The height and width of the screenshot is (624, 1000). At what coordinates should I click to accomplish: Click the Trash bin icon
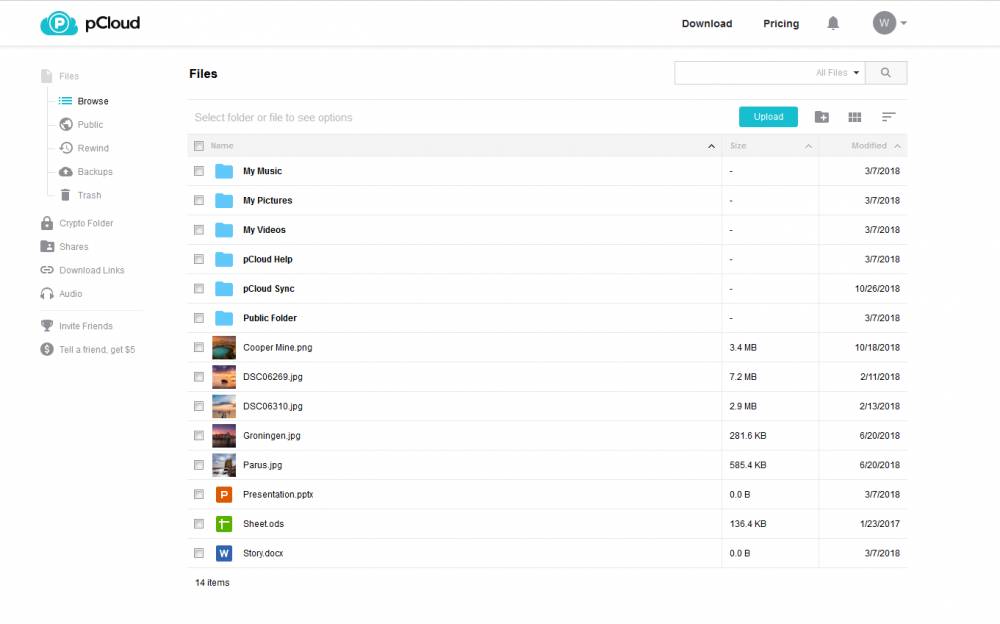pyautogui.click(x=65, y=195)
